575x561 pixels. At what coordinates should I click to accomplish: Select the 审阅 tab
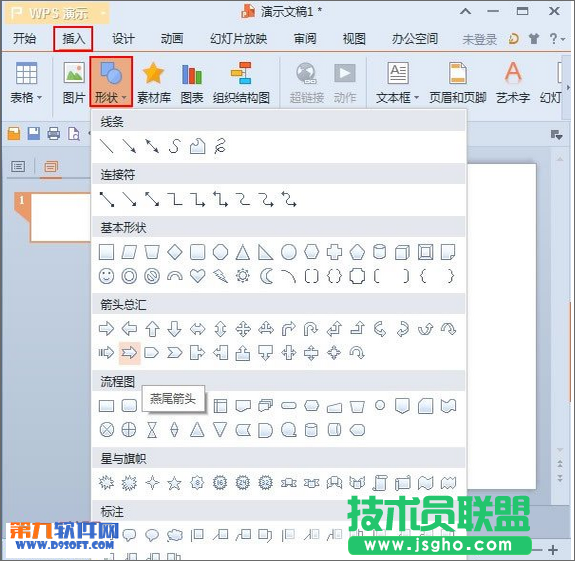(305, 38)
